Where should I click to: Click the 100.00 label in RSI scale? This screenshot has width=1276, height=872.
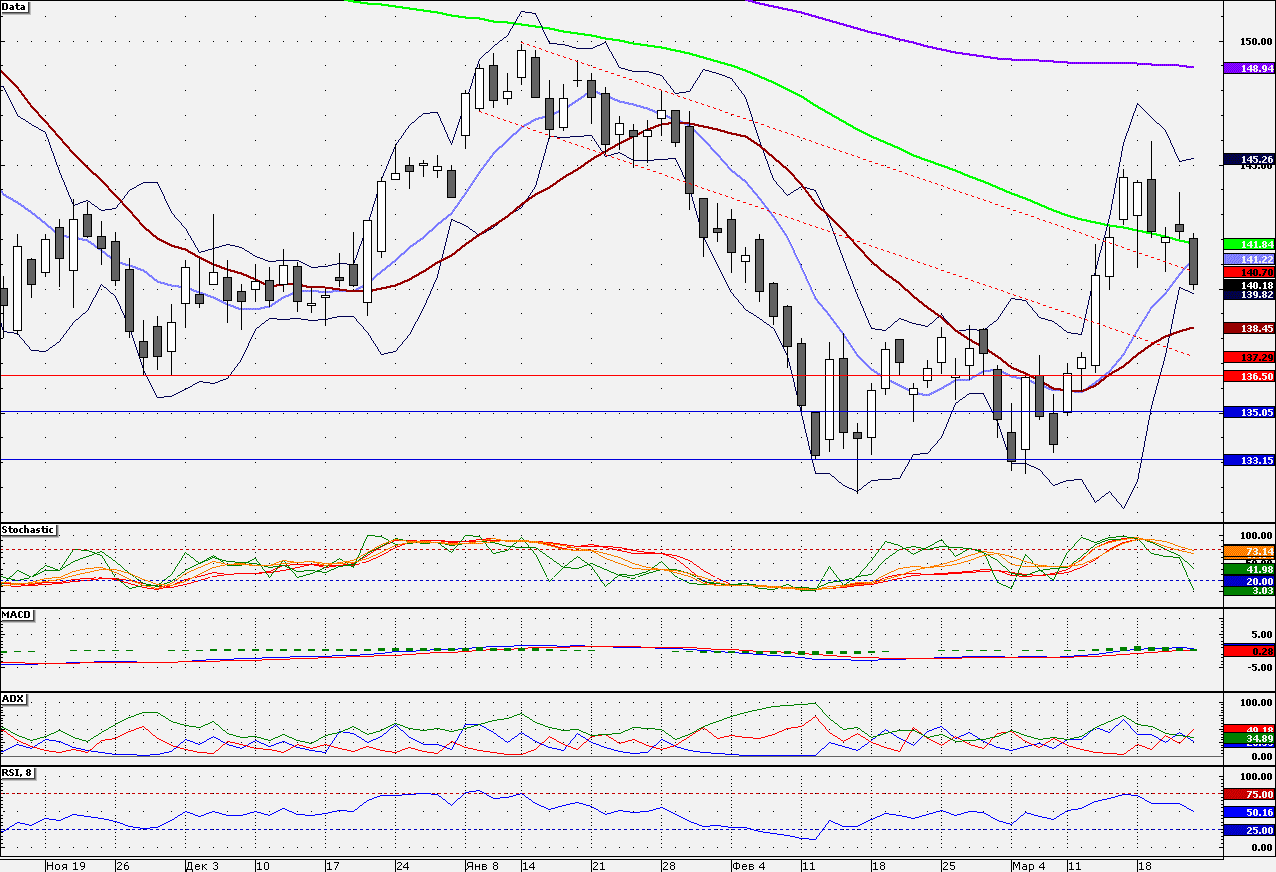1255,776
